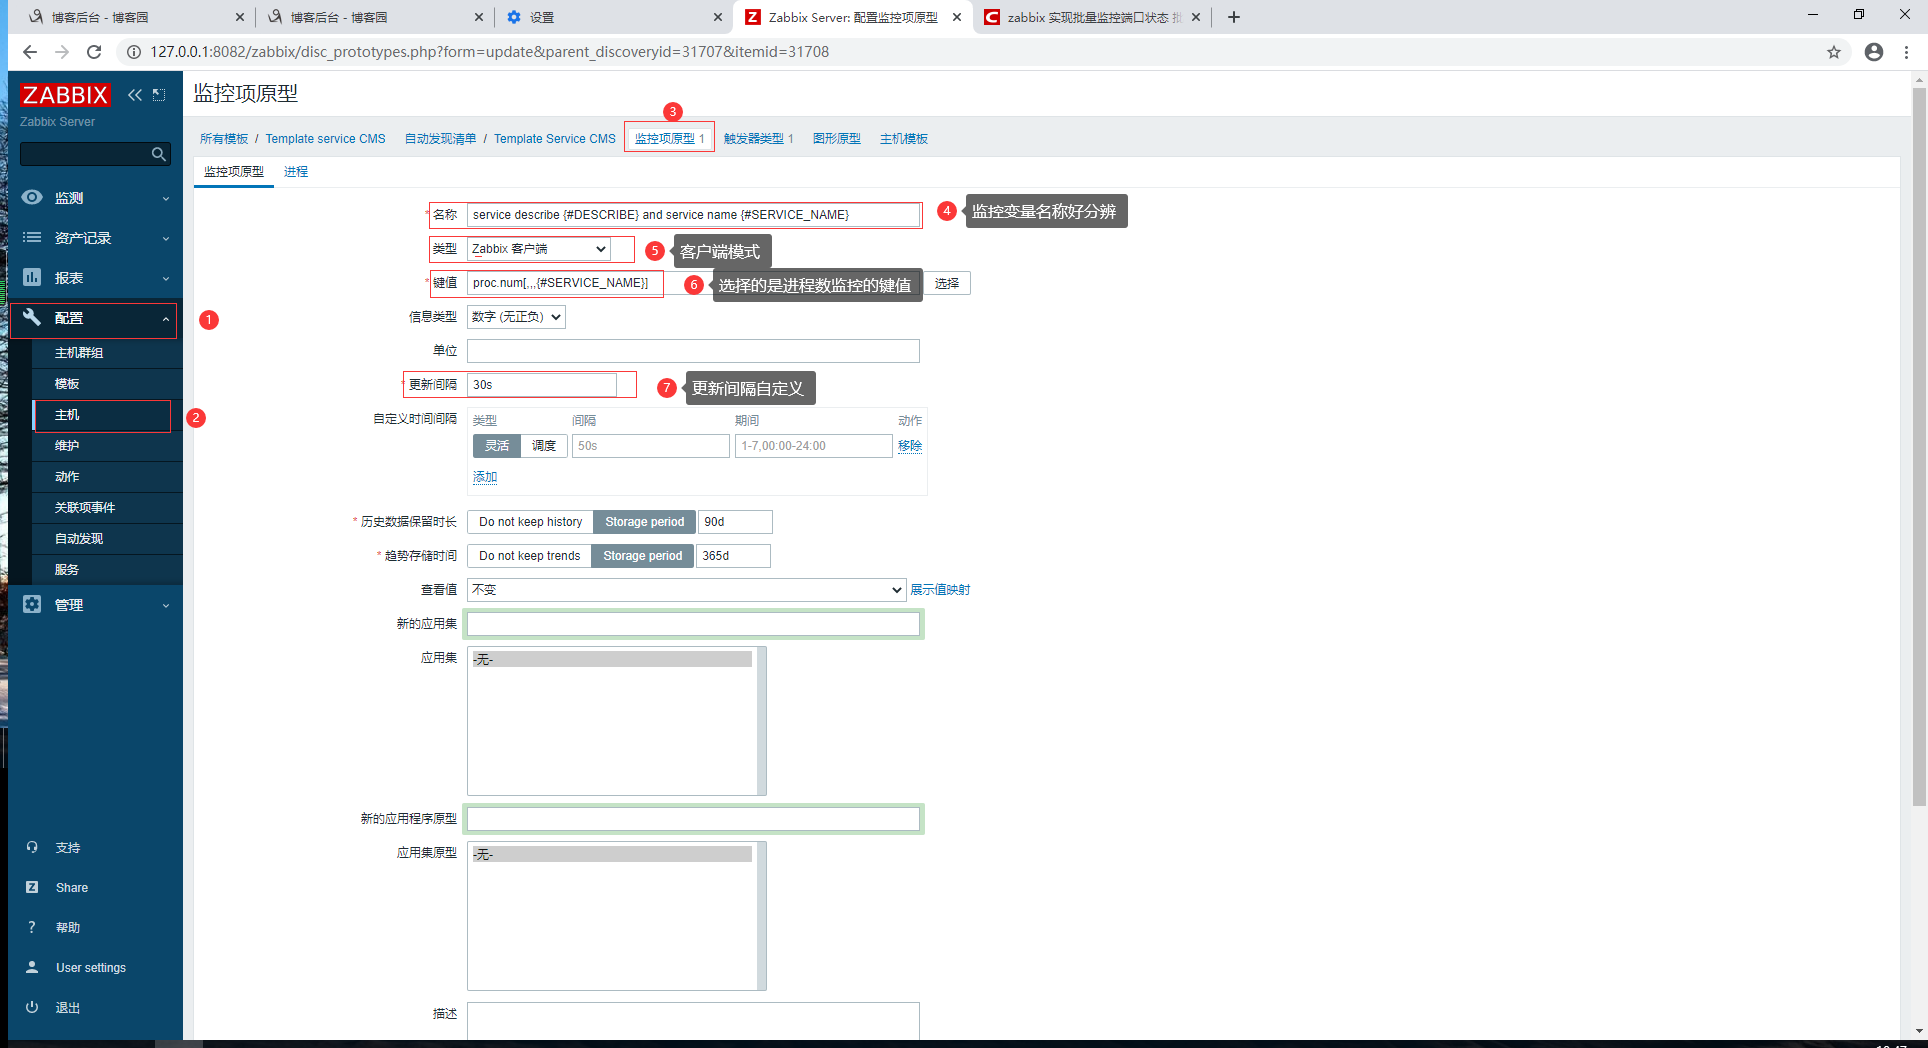
Task: Click the Share Z icon
Action: (x=32, y=888)
